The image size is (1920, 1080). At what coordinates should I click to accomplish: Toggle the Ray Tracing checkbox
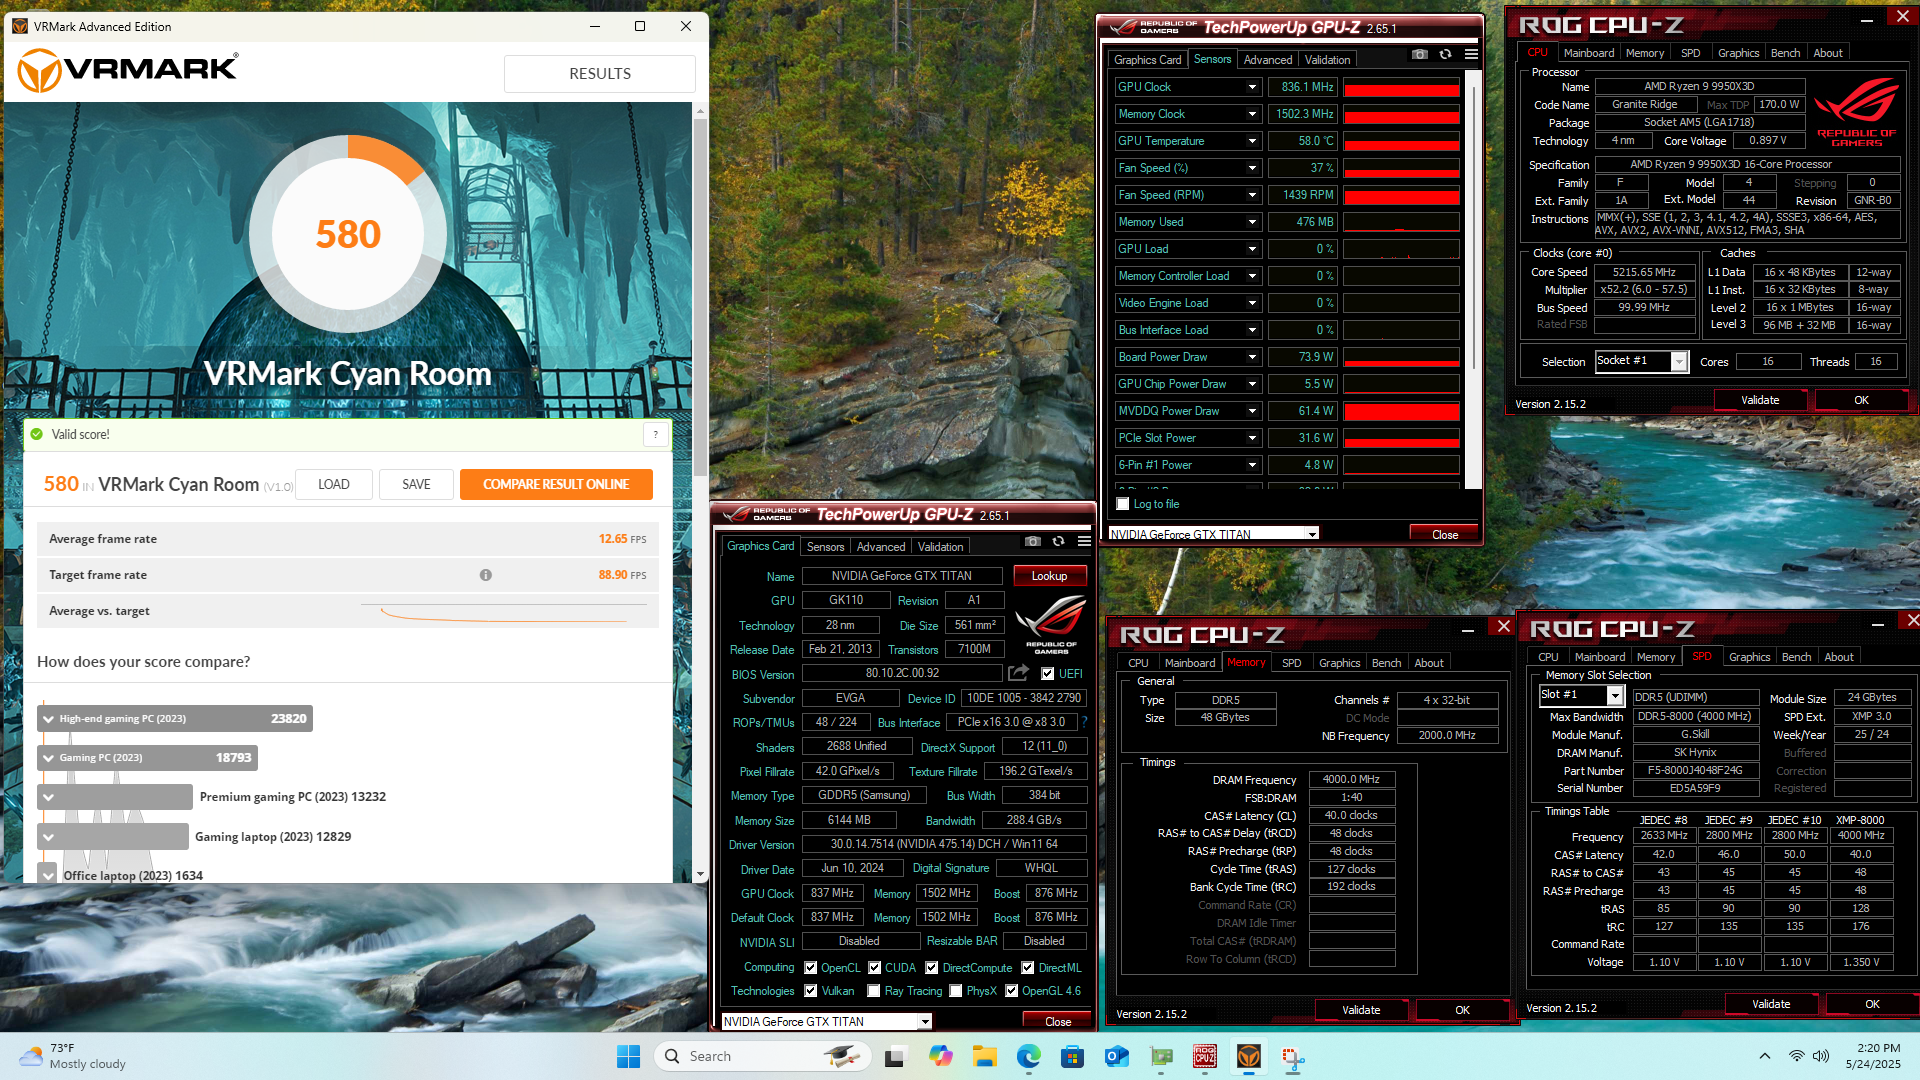pos(874,991)
